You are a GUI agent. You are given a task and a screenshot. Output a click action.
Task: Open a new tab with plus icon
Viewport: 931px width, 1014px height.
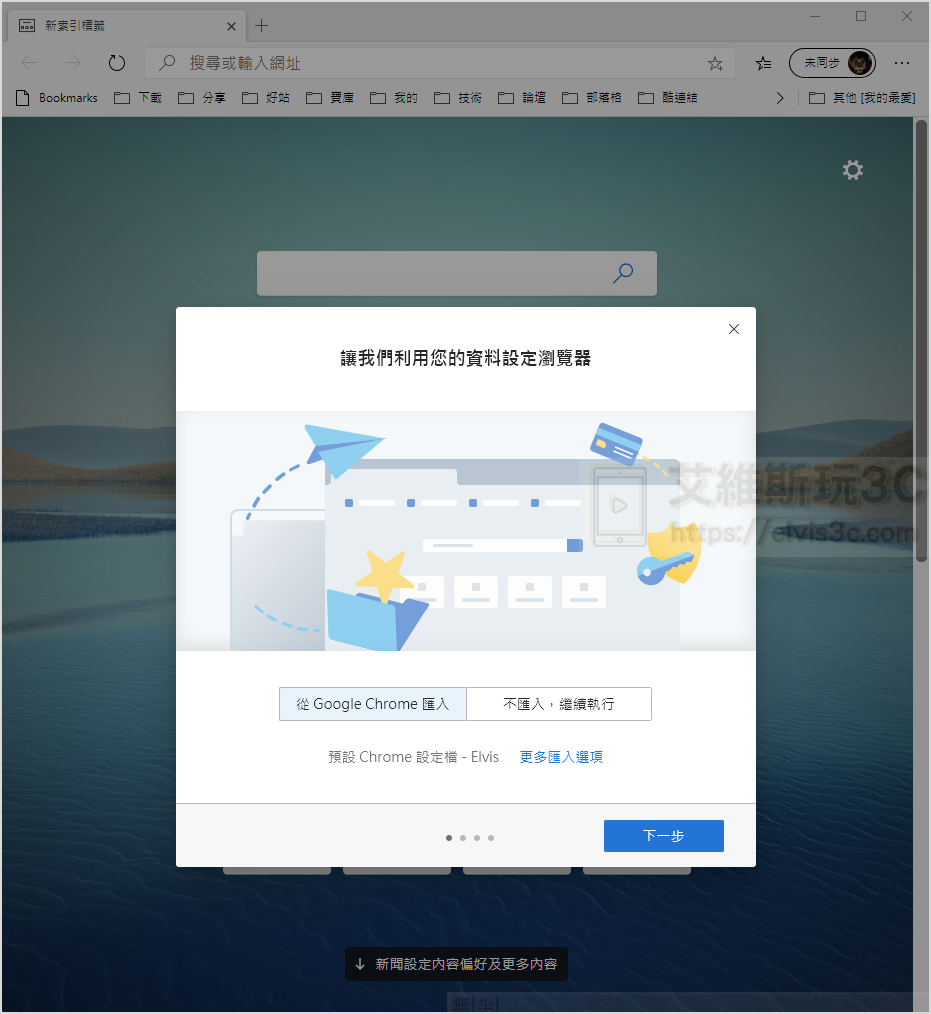point(262,25)
